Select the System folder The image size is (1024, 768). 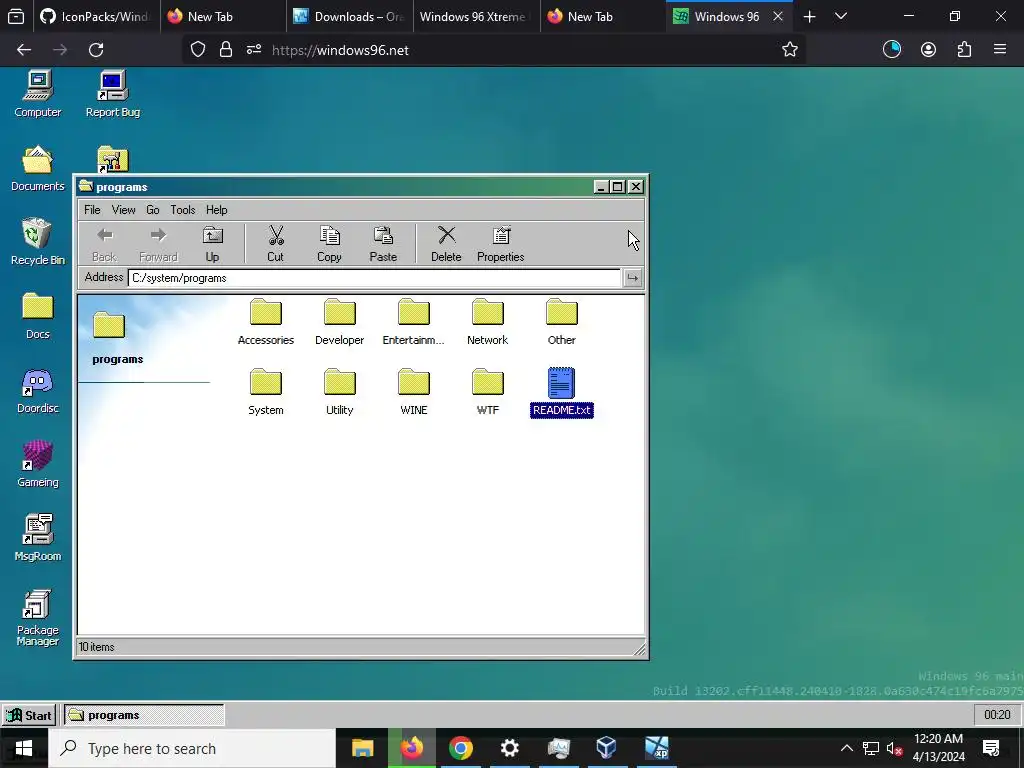(x=266, y=392)
